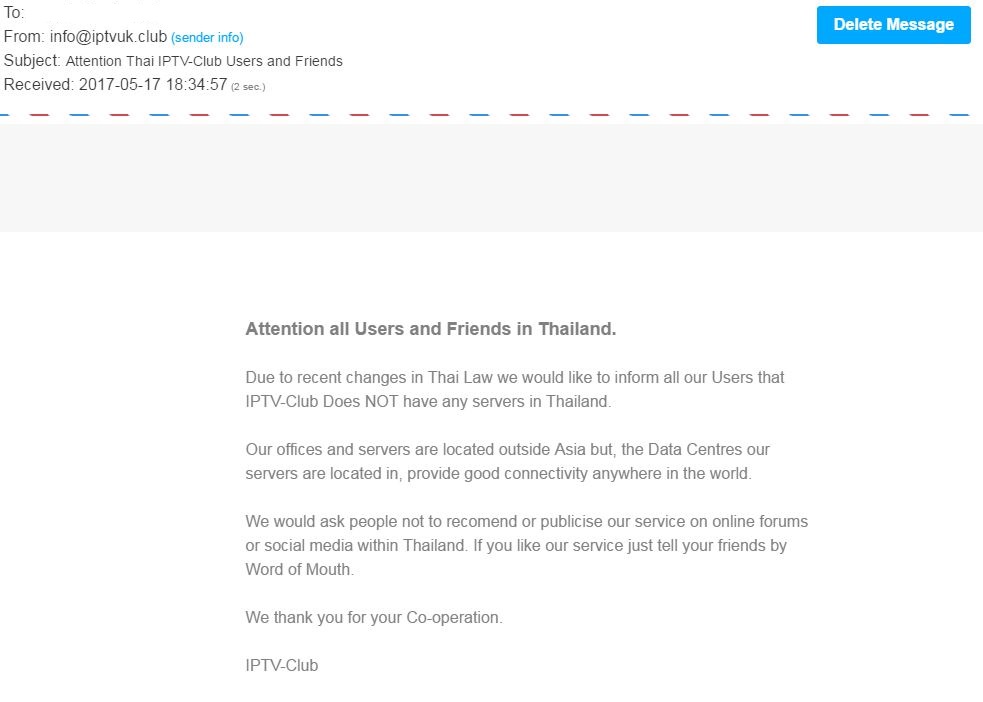Click the To: field label
This screenshot has height=702, width=983.
pyautogui.click(x=14, y=13)
